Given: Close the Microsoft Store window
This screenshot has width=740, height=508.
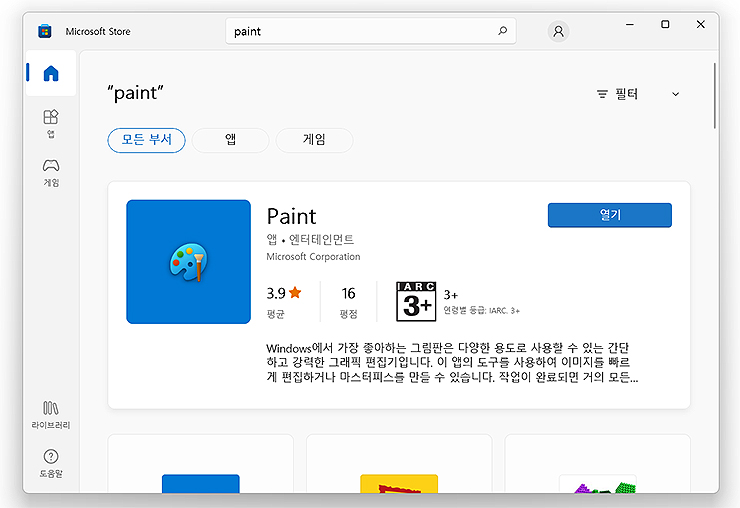Looking at the screenshot, I should (x=700, y=24).
